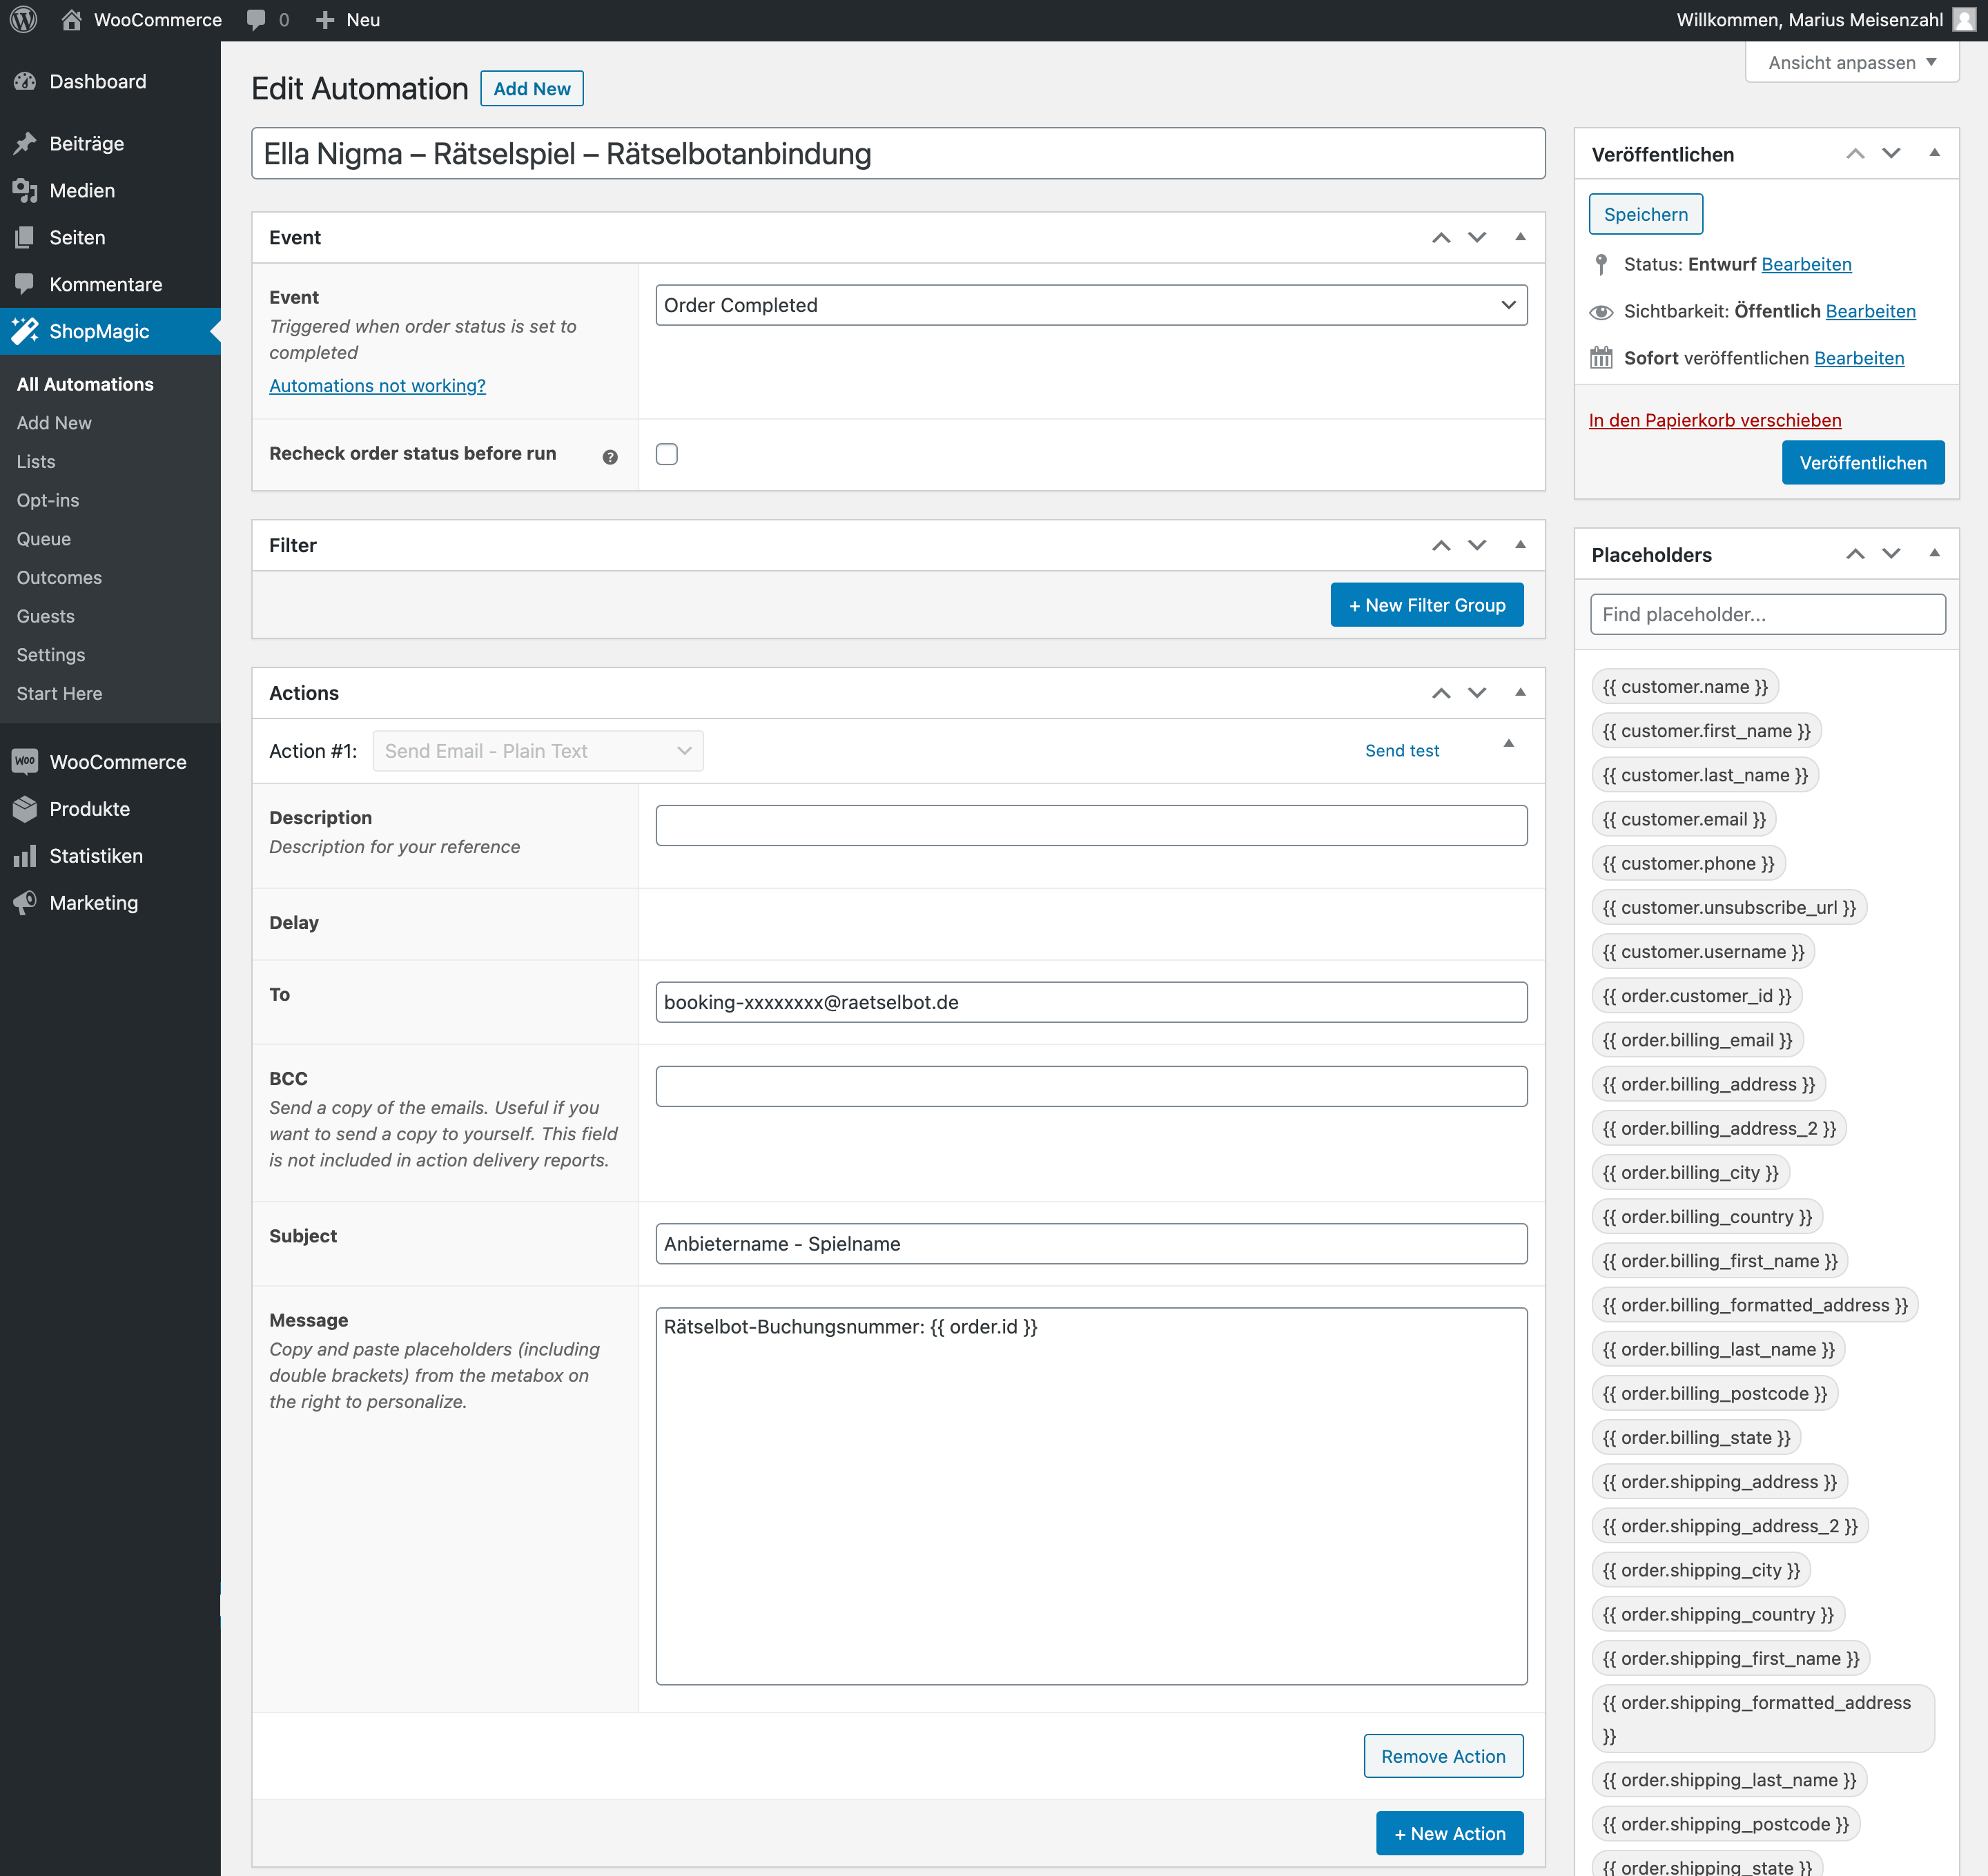The height and width of the screenshot is (1876, 1988).
Task: Collapse Action #1 using its arrow
Action: tap(1509, 743)
